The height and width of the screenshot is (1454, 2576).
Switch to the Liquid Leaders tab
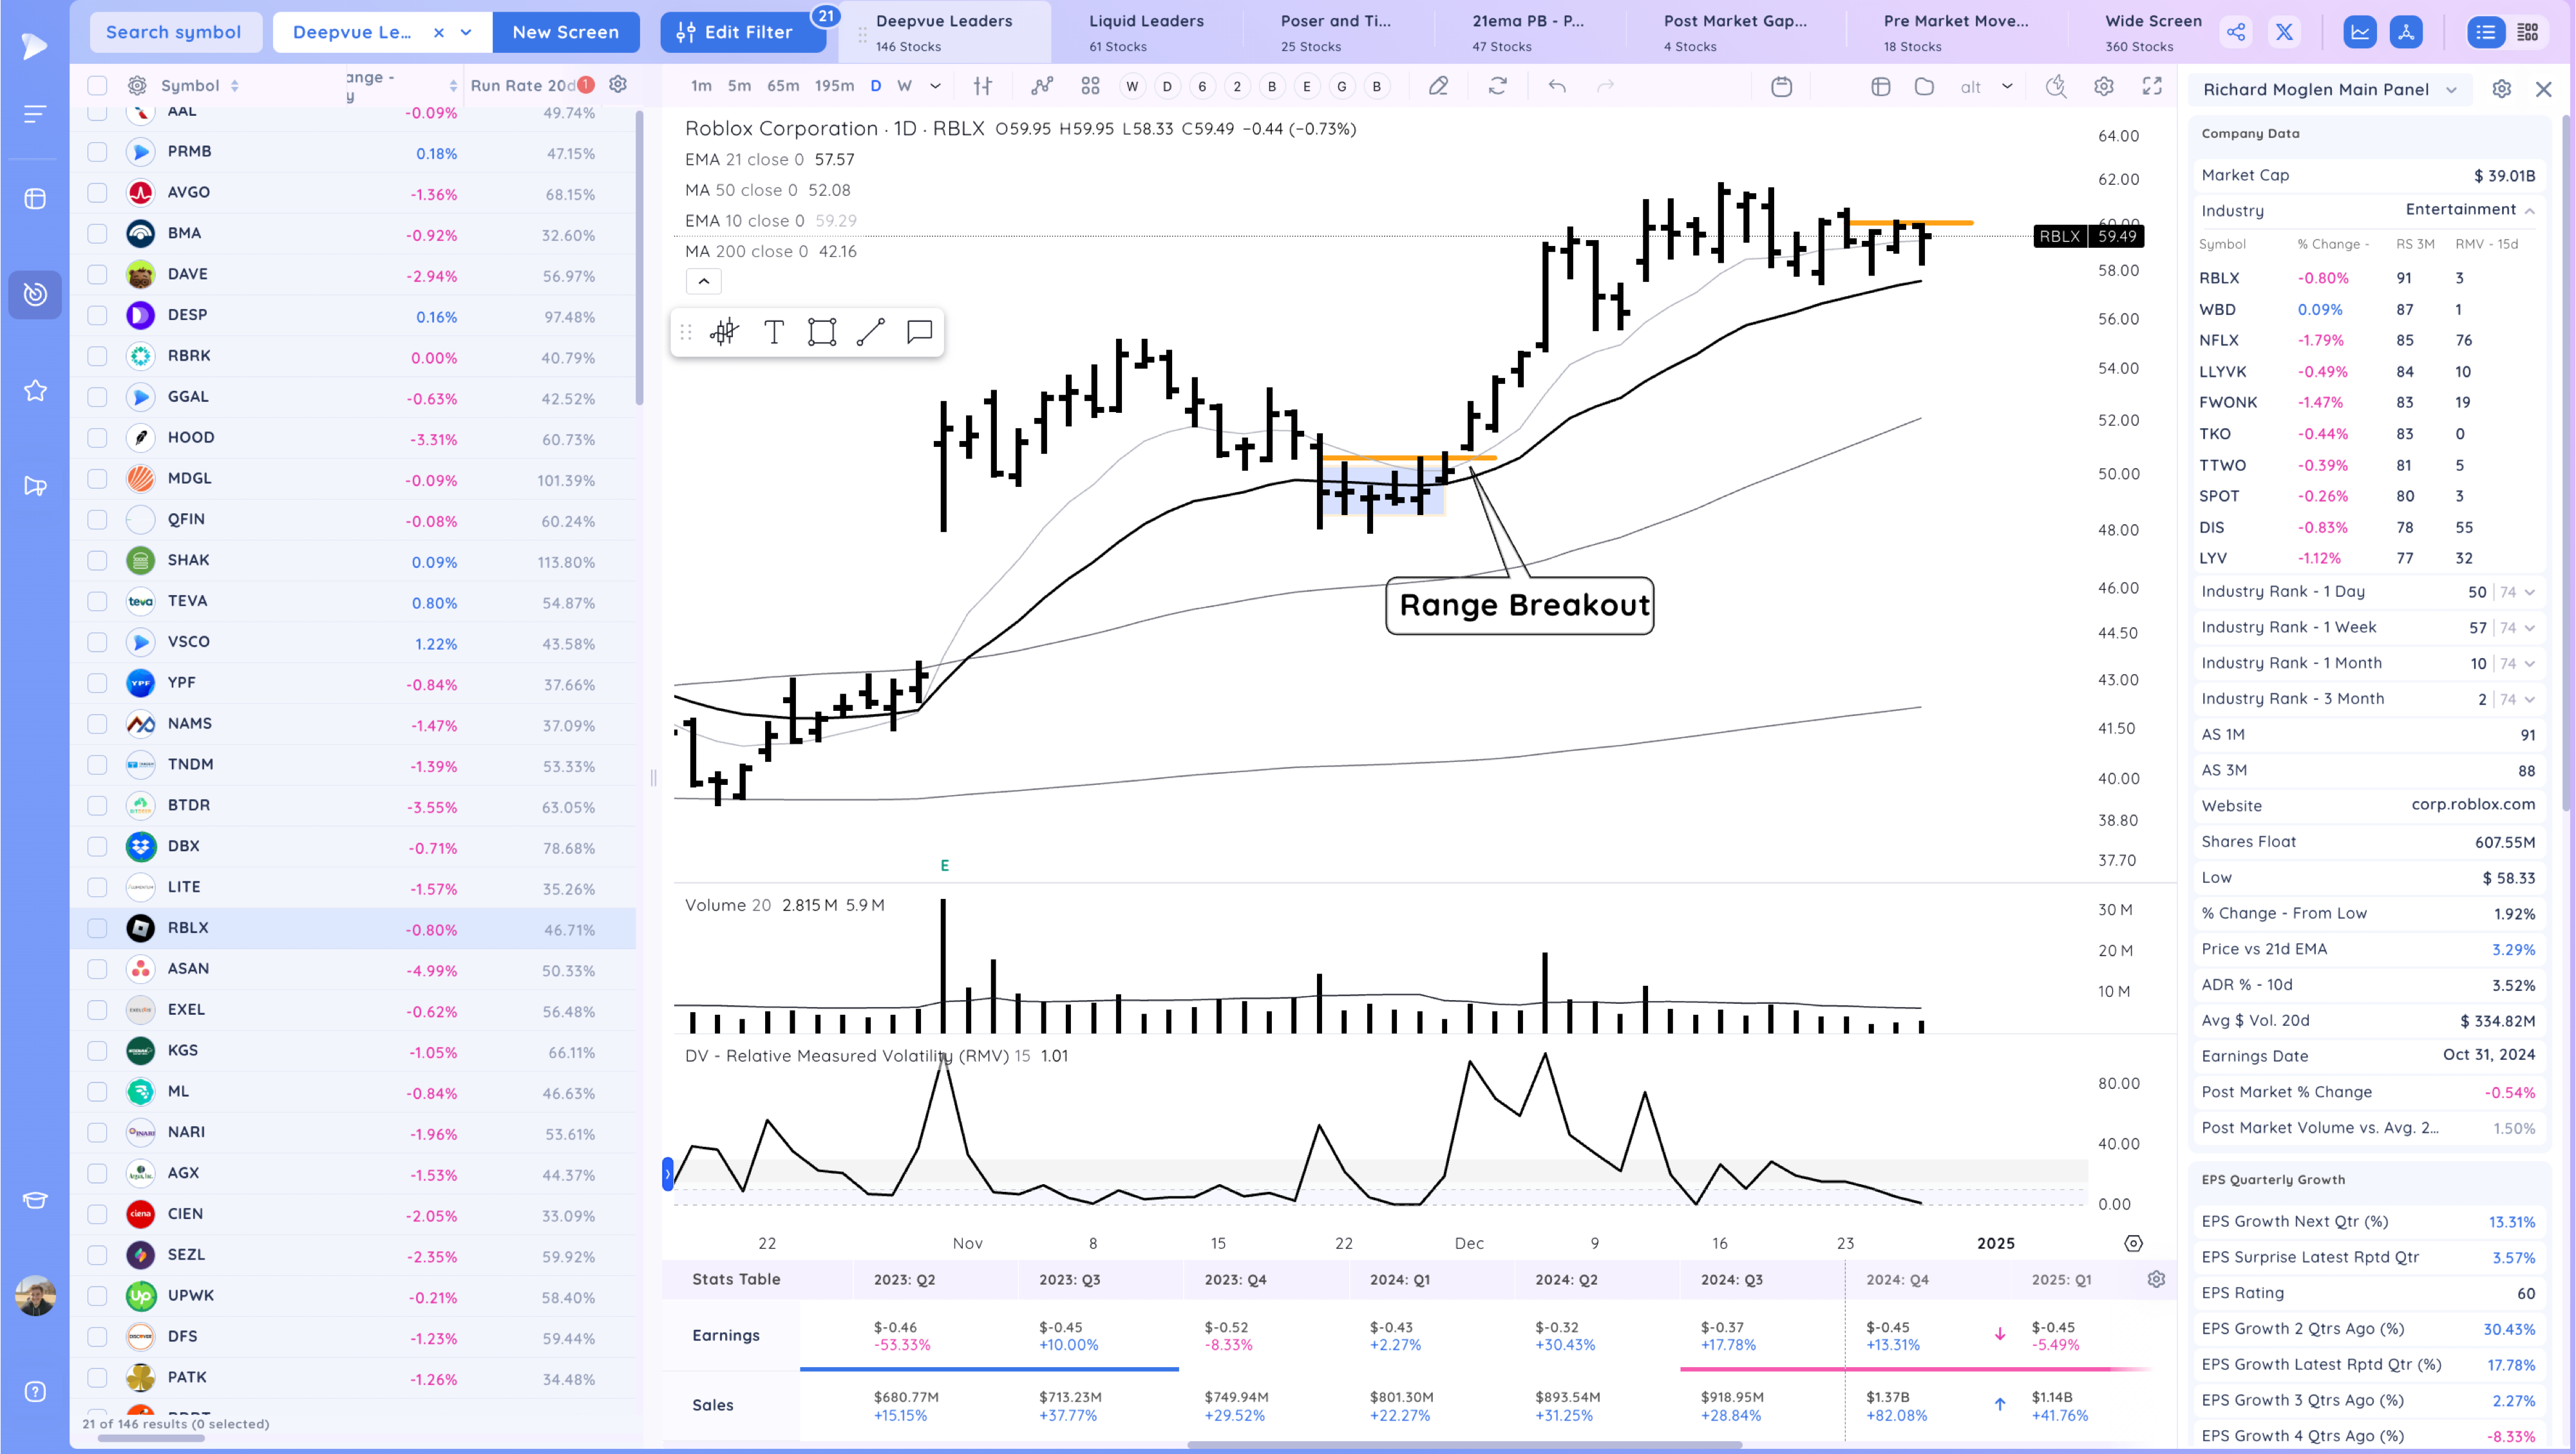pyautogui.click(x=1146, y=32)
